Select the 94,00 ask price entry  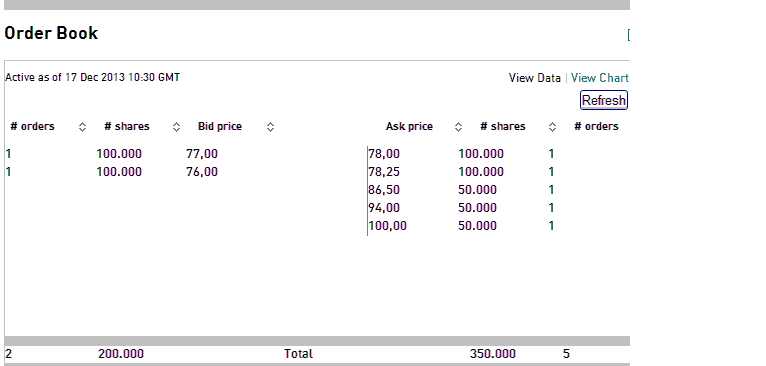point(384,208)
